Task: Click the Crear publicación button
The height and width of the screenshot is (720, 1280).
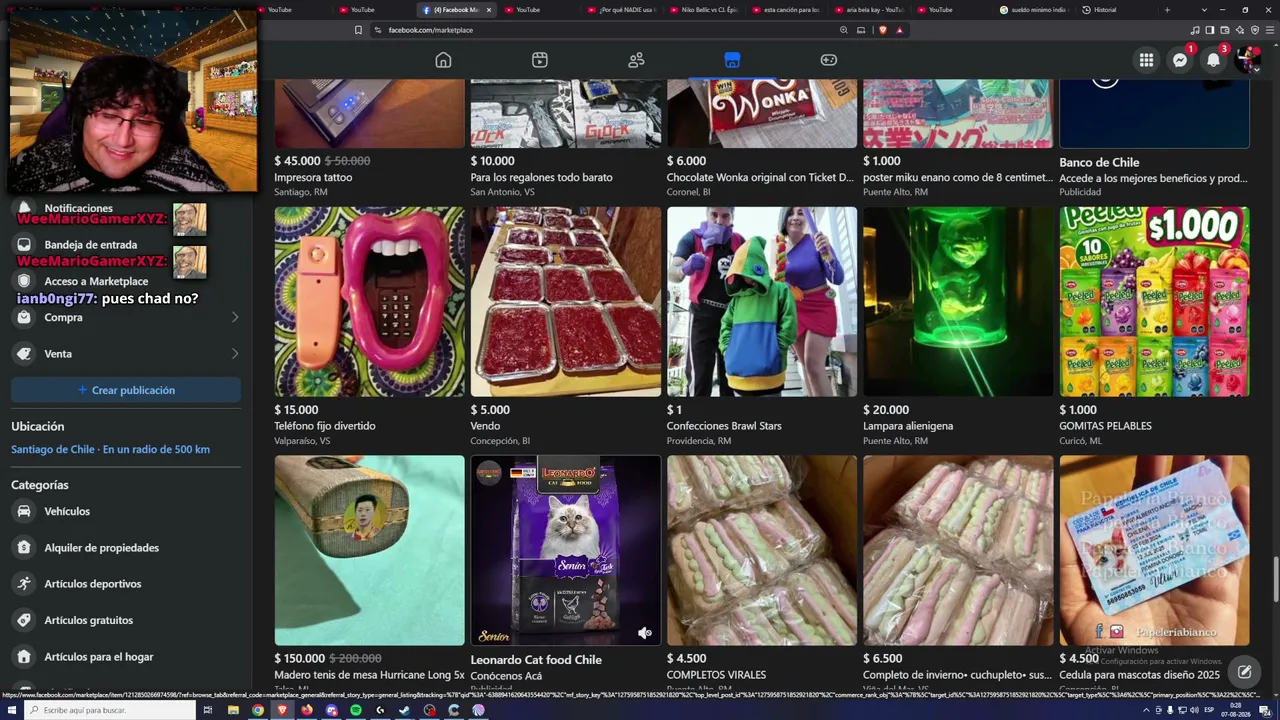Action: click(126, 390)
